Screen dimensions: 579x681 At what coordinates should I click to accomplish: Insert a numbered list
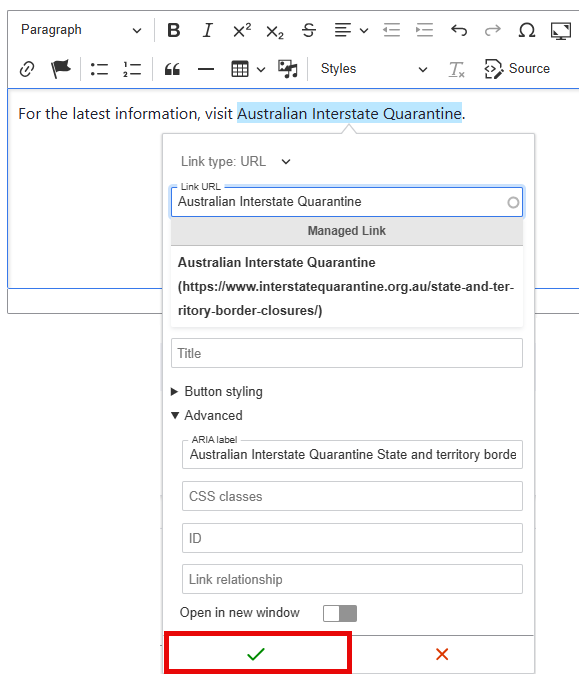click(x=132, y=69)
